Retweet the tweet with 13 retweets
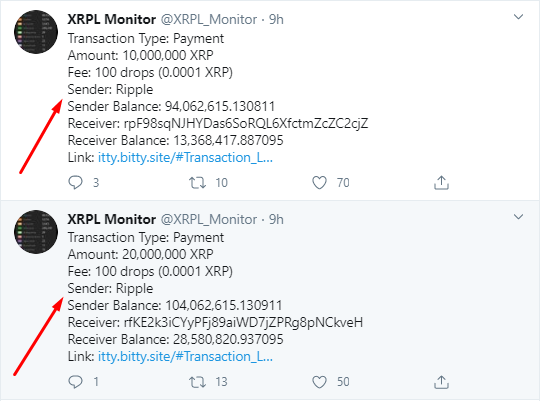The image size is (542, 401). [197, 382]
